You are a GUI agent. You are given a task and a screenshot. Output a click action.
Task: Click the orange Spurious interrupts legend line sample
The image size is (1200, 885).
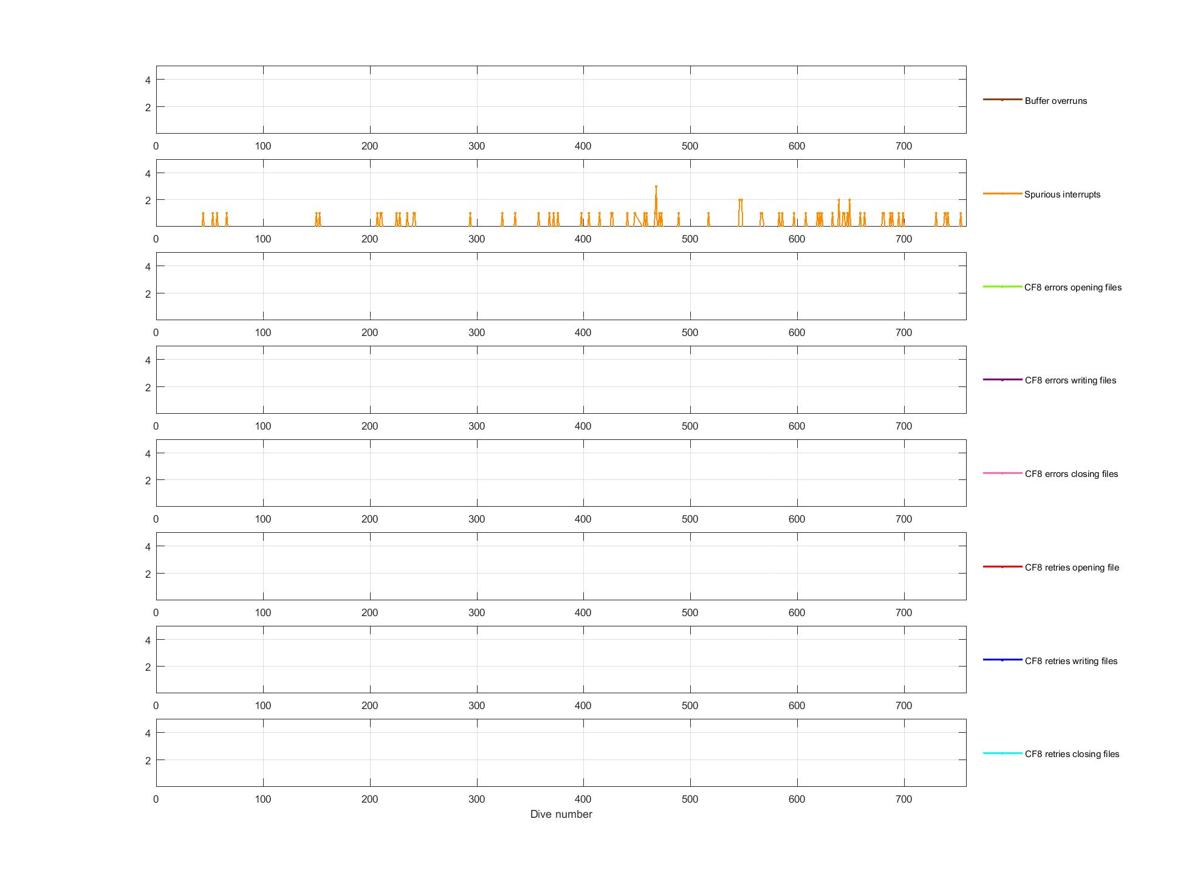1002,193
